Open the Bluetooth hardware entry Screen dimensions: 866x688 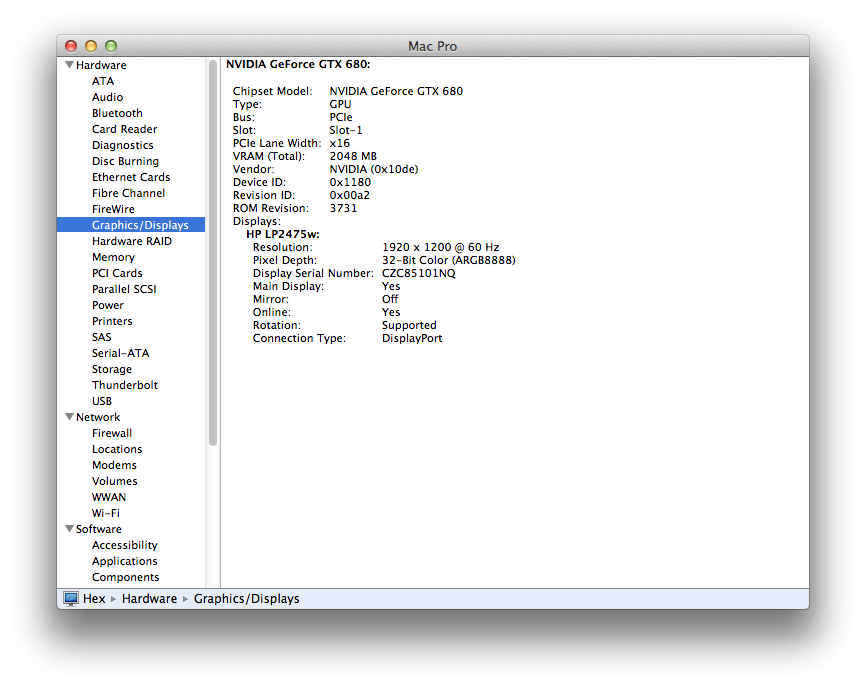pyautogui.click(x=117, y=113)
